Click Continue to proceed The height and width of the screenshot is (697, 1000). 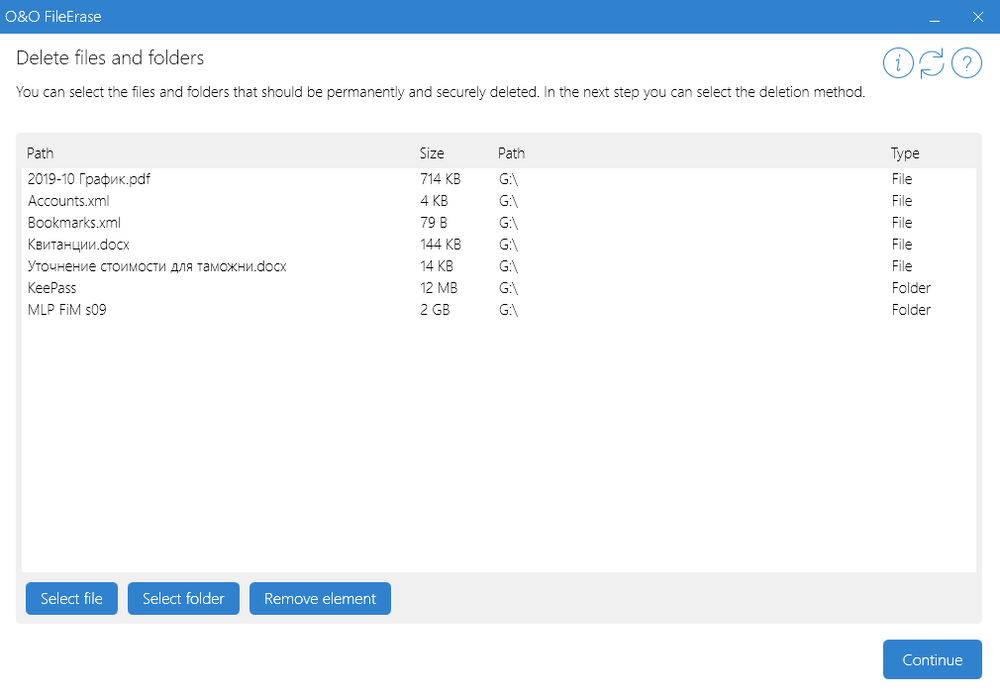pos(932,660)
